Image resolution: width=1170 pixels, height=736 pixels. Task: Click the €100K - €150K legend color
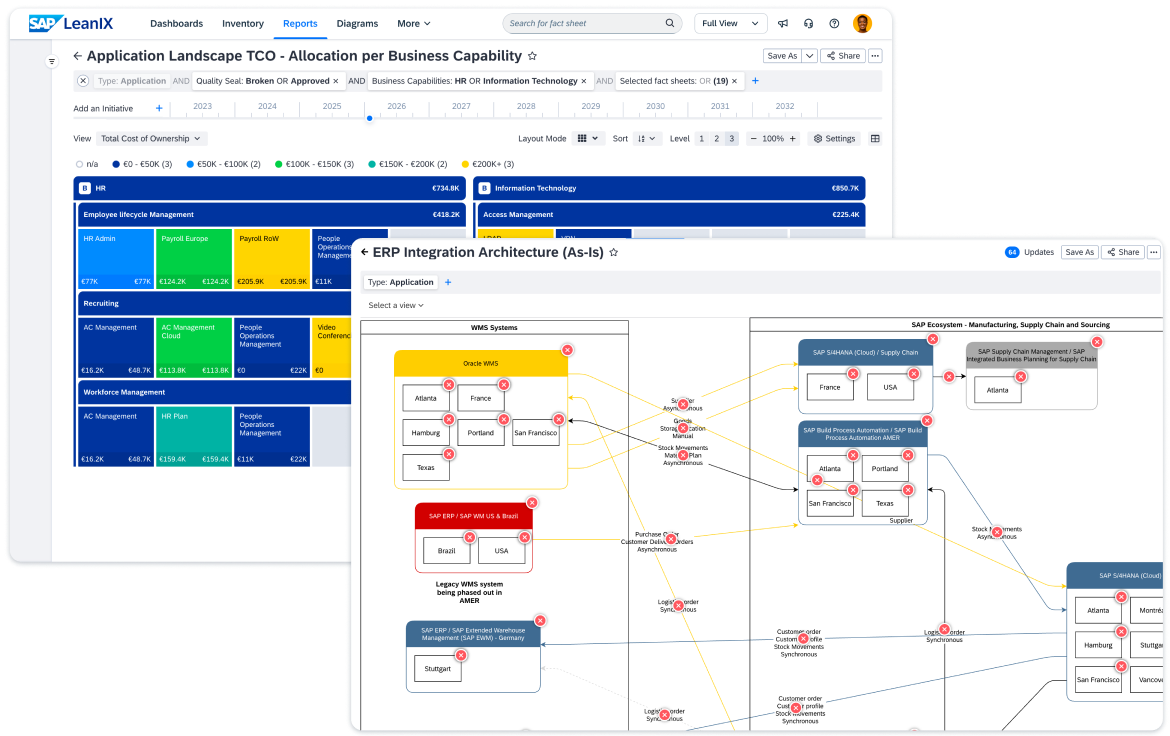coord(278,164)
